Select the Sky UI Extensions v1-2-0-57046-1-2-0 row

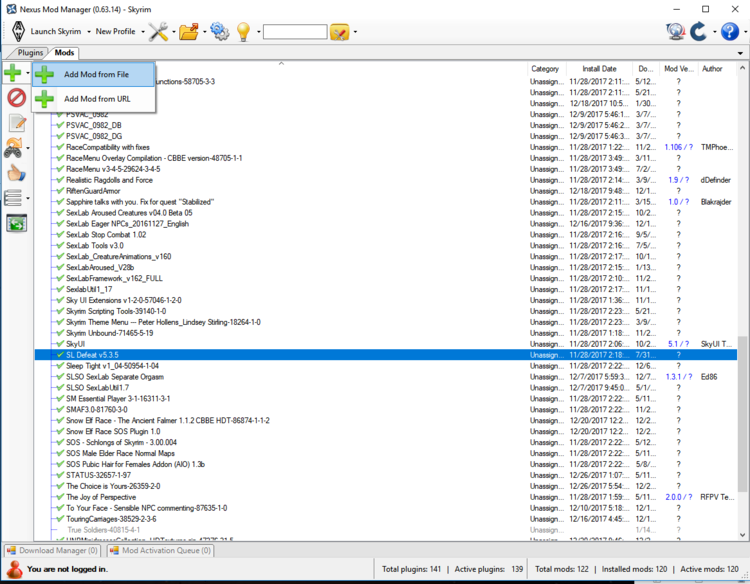coord(386,300)
